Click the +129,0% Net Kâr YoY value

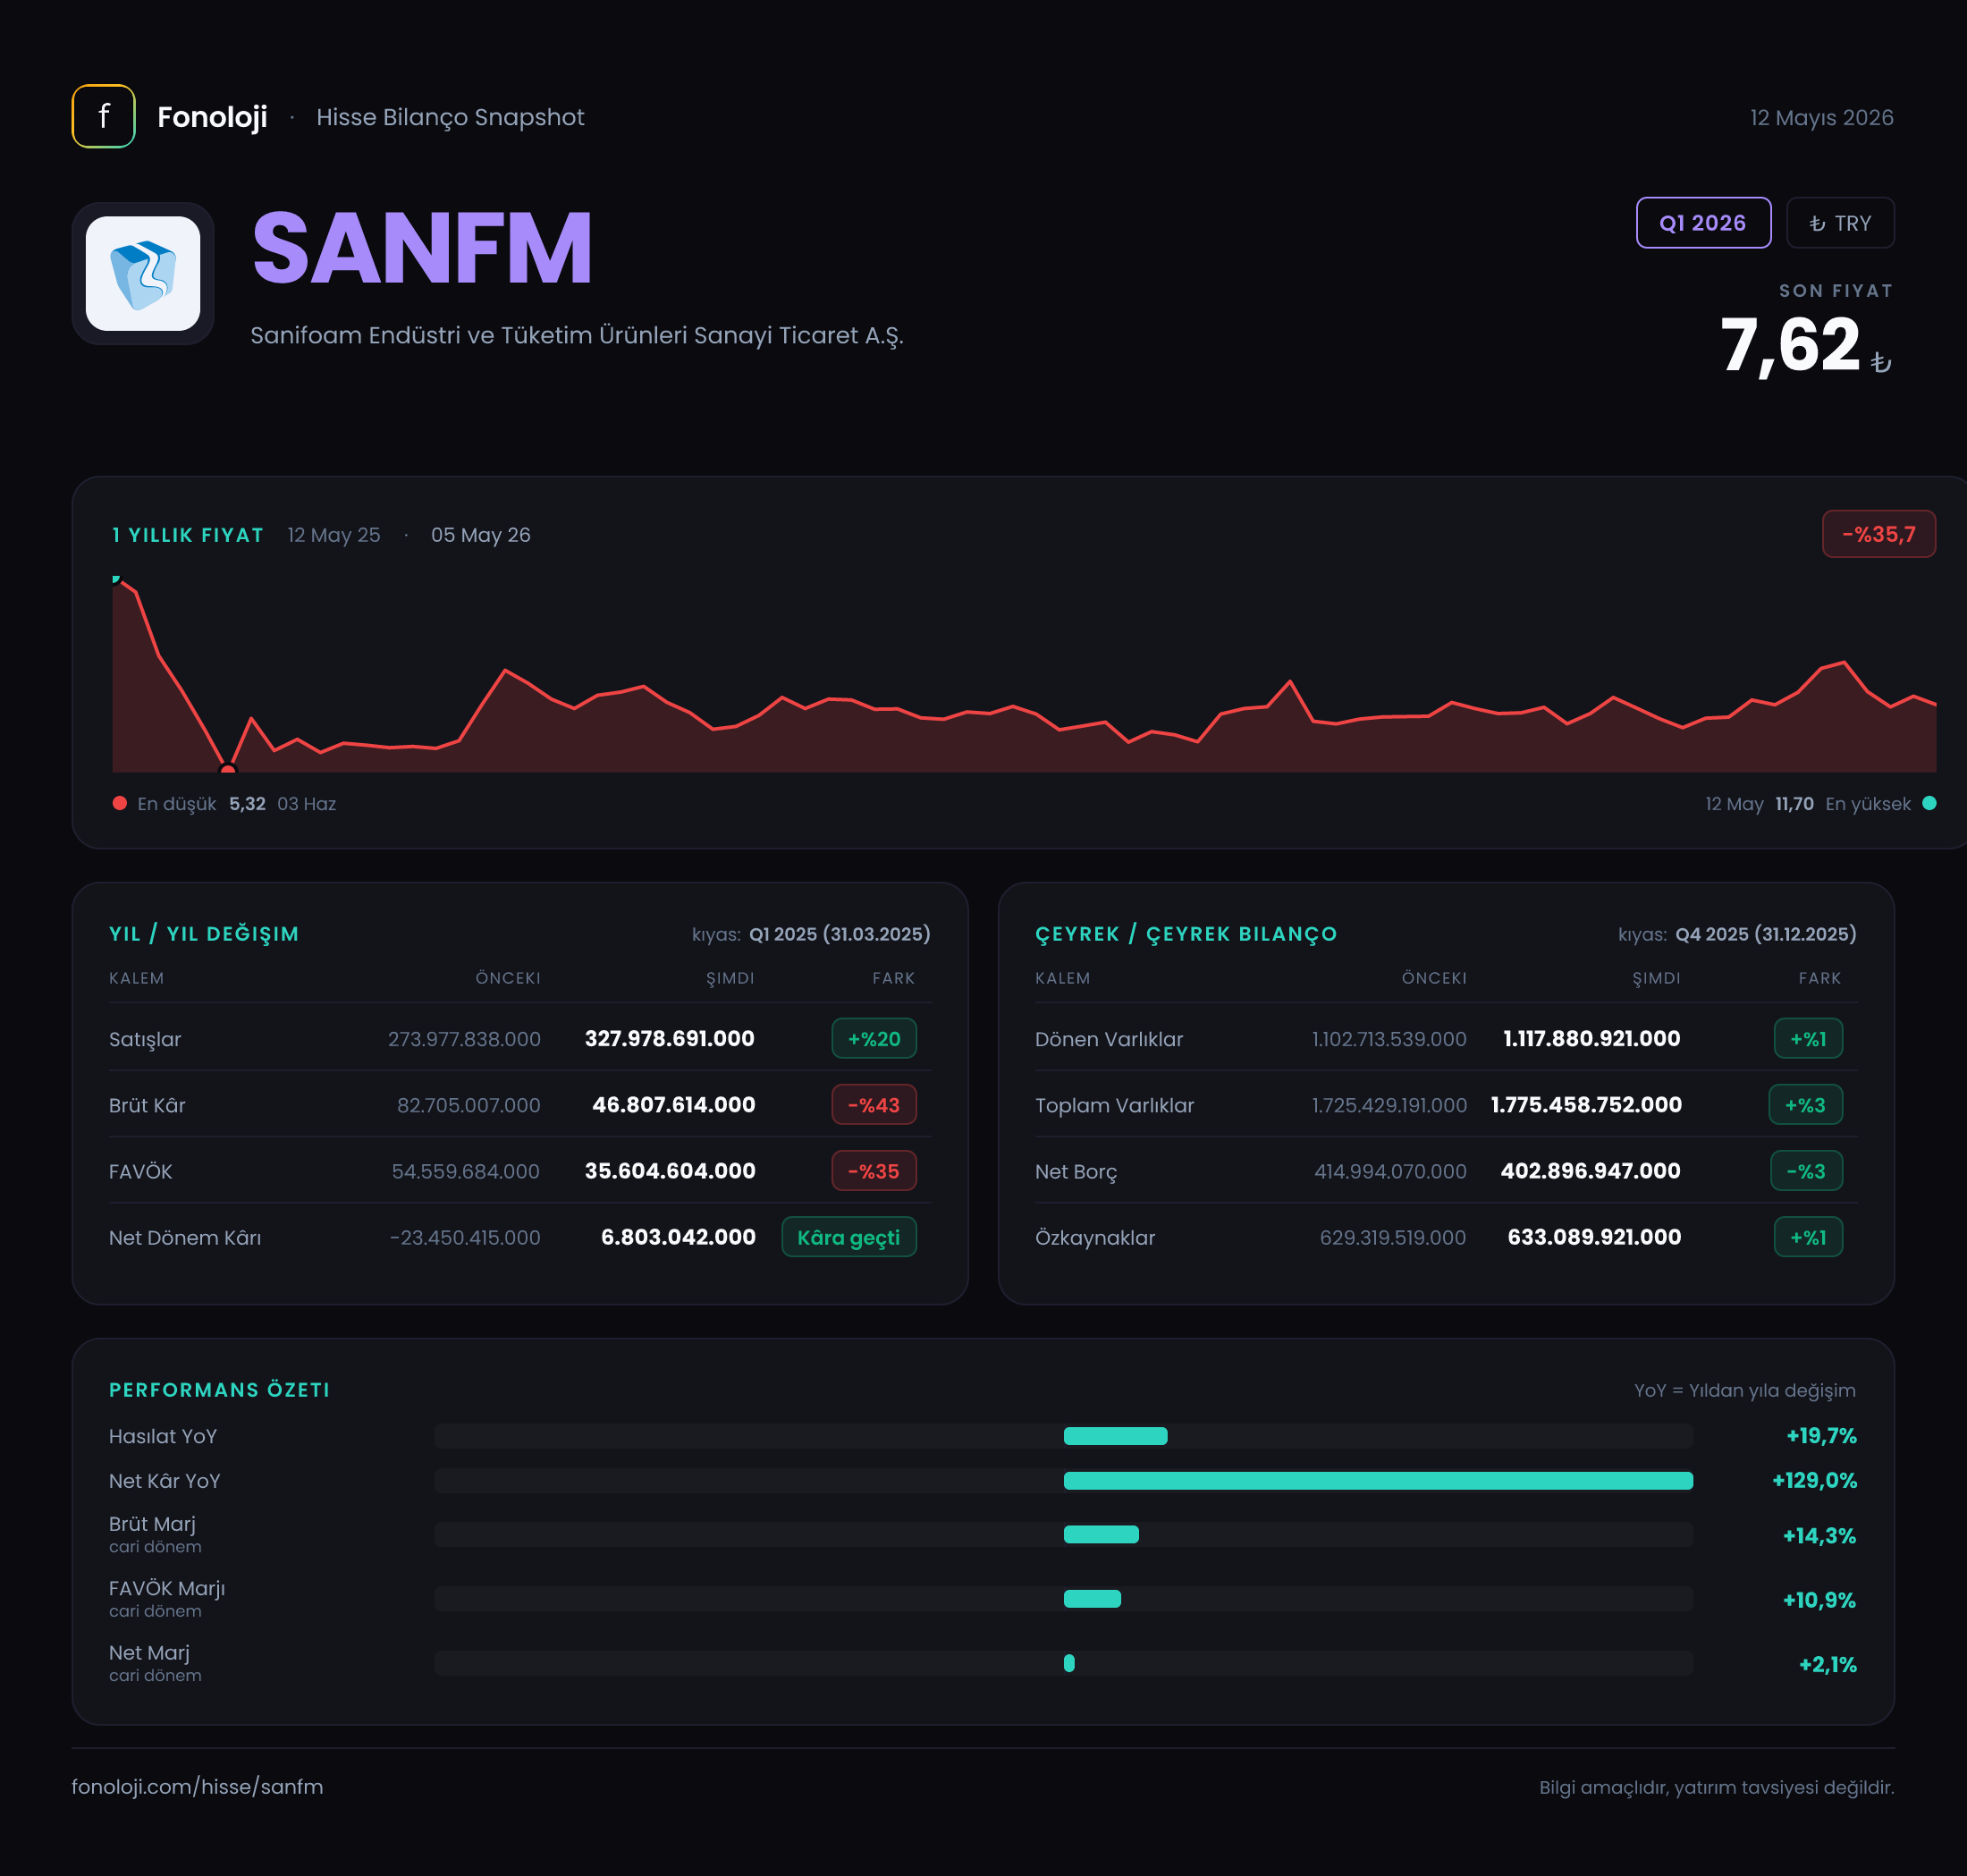(1814, 1480)
